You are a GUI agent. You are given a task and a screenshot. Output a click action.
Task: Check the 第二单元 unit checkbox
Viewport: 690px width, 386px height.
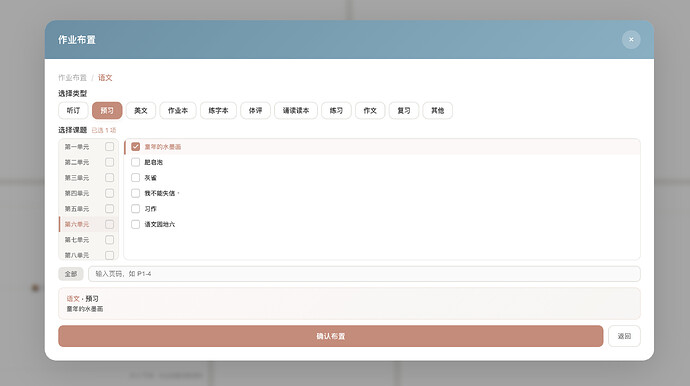110,162
